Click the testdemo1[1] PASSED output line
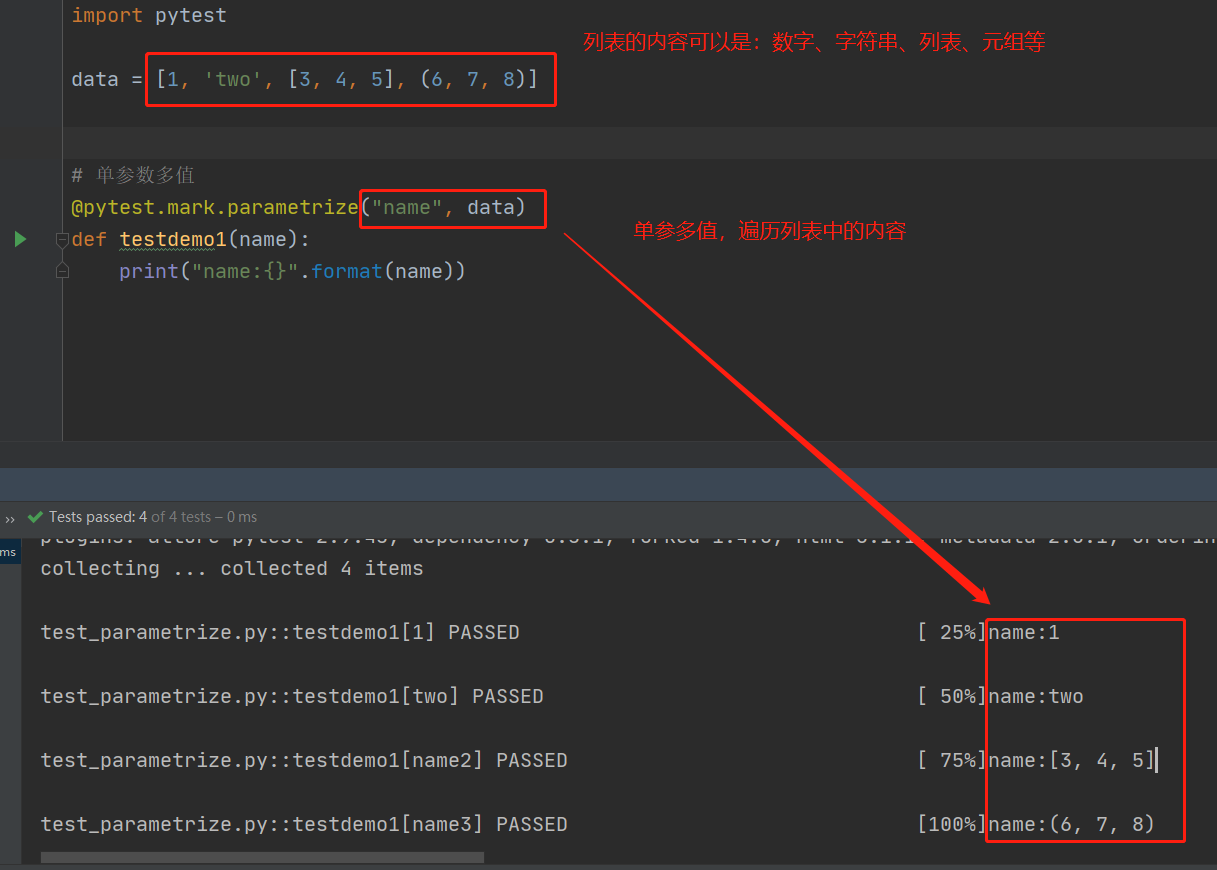1217x870 pixels. pos(280,632)
